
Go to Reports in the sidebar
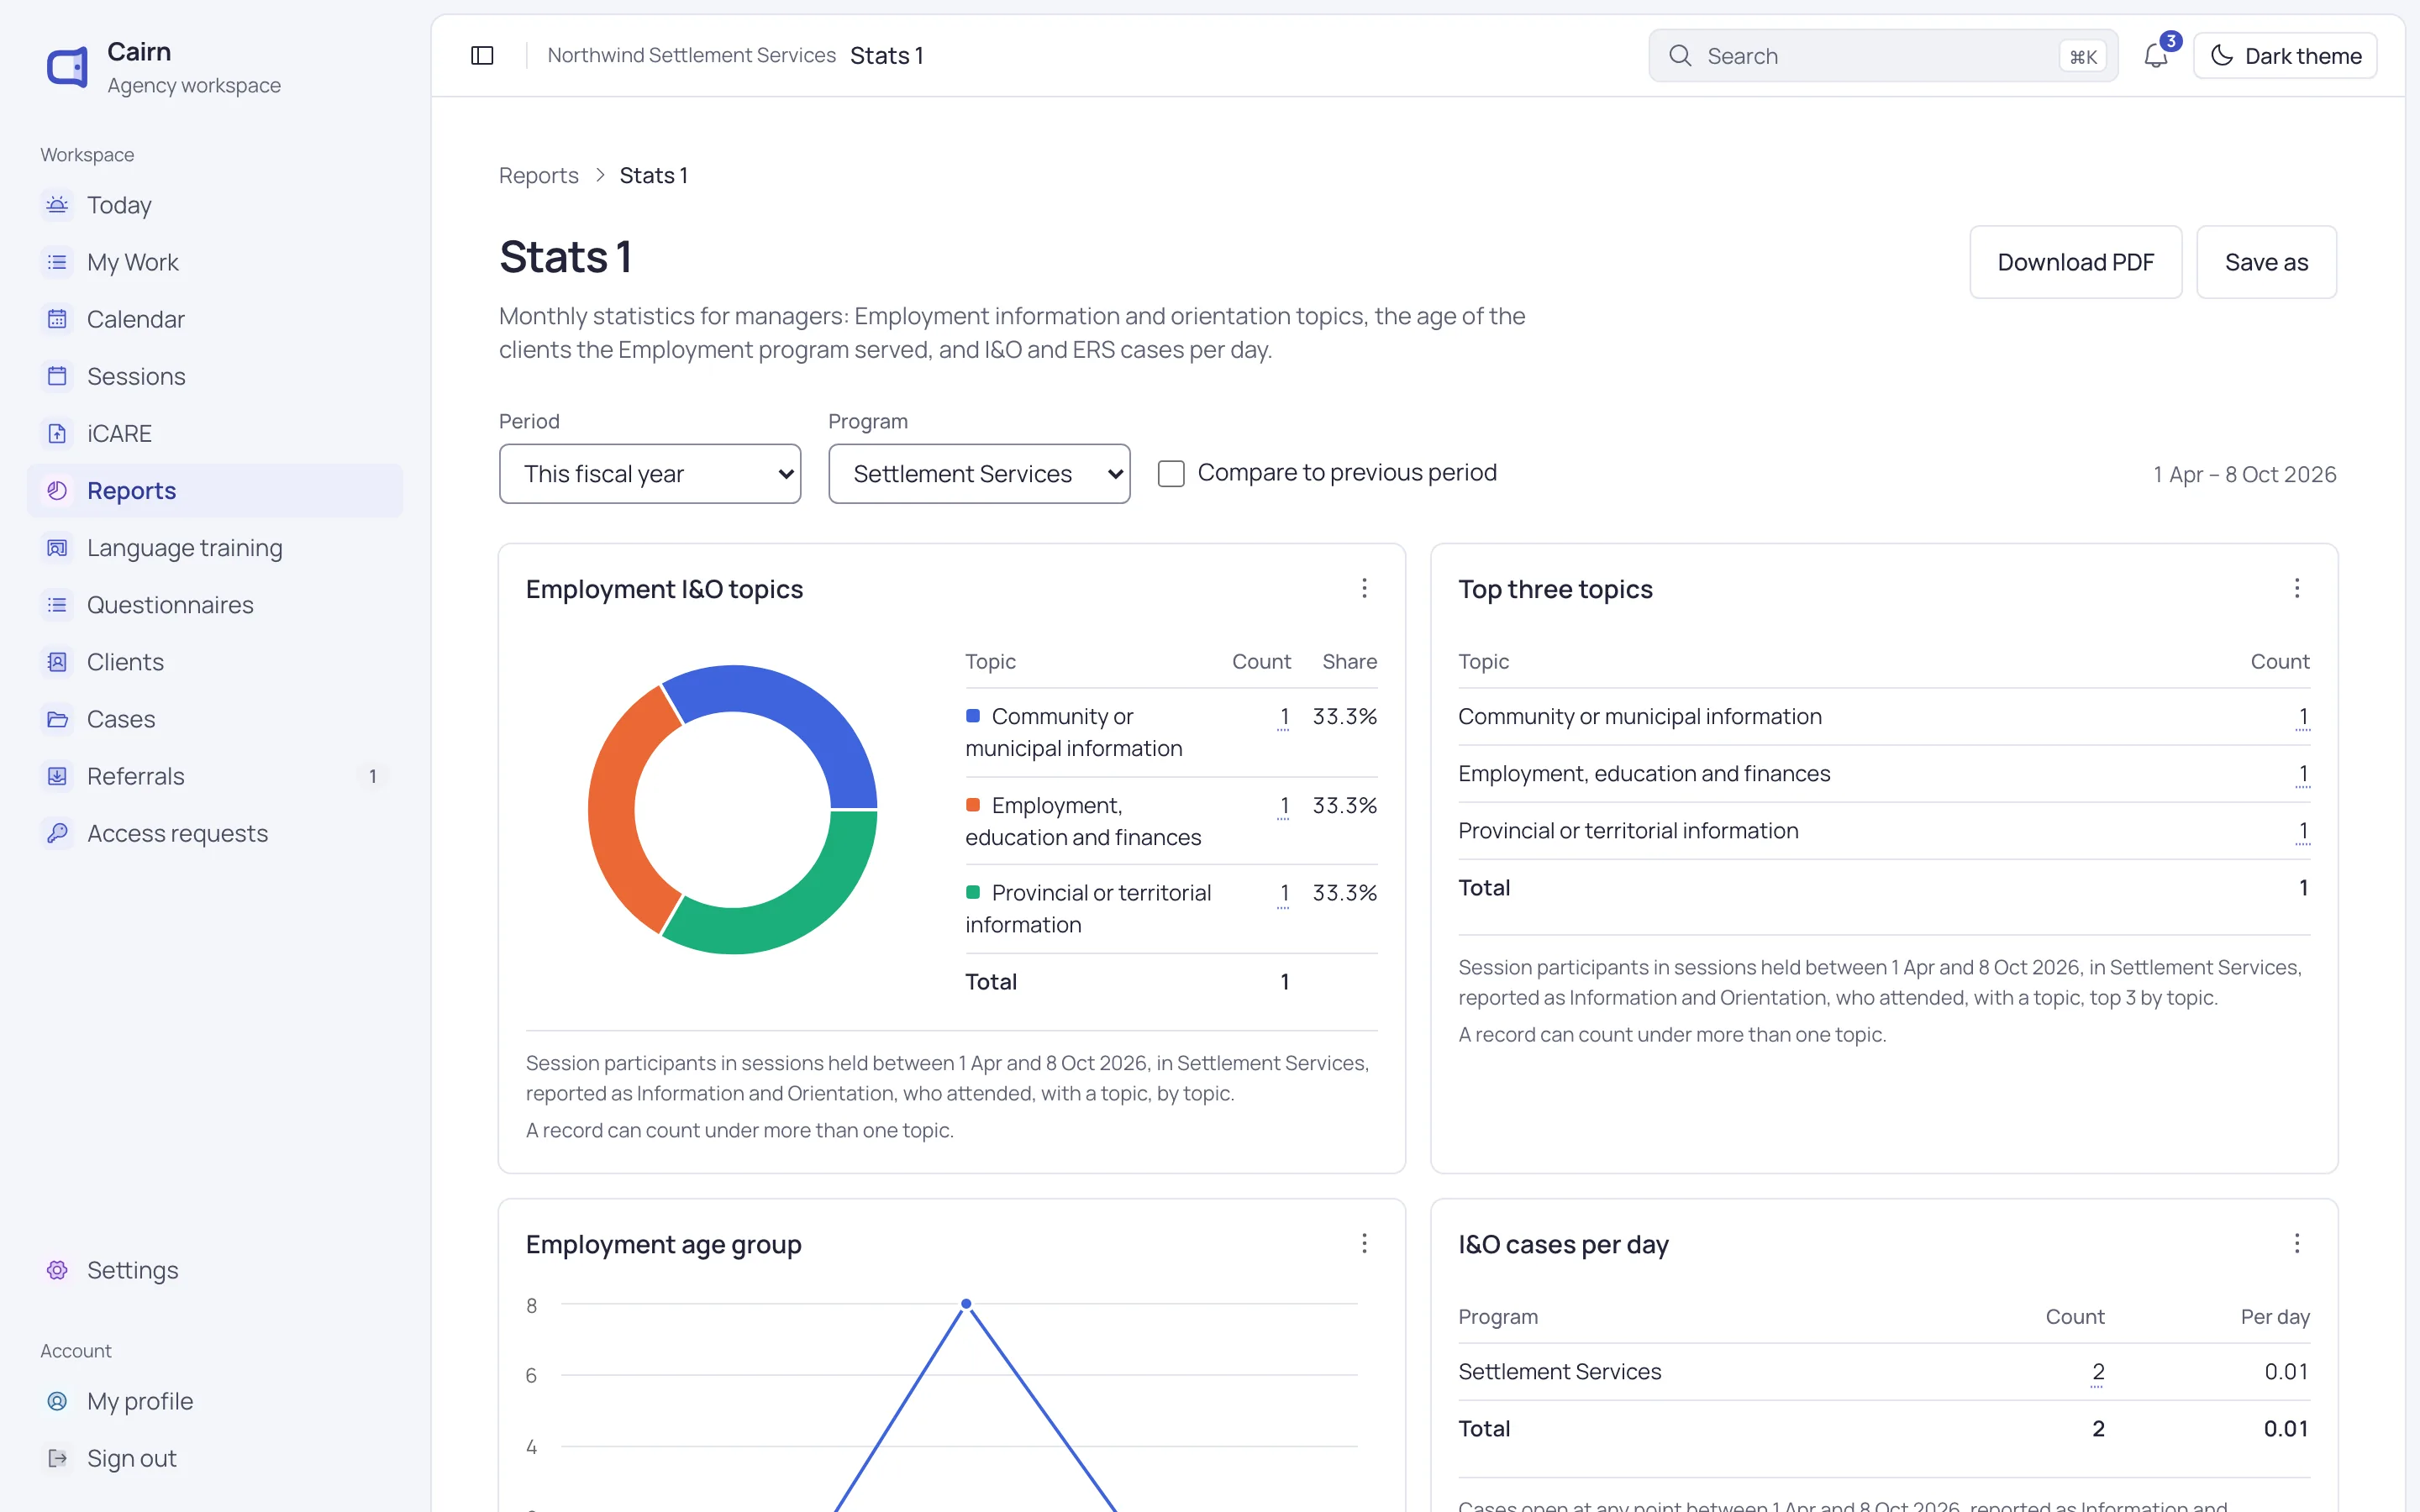(x=215, y=491)
